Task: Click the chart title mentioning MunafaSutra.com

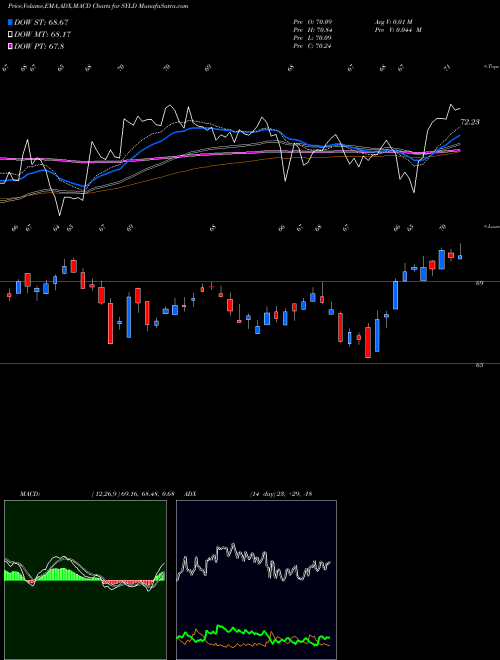Action: (98, 6)
